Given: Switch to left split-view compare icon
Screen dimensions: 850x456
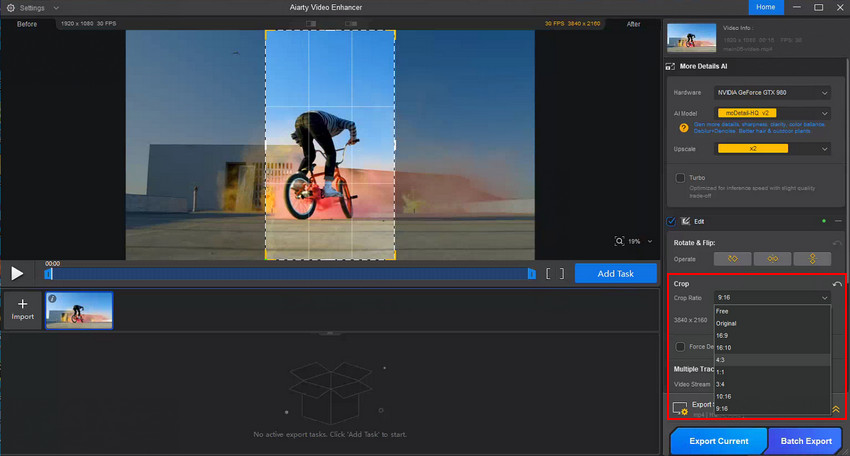Looking at the screenshot, I should click(311, 24).
